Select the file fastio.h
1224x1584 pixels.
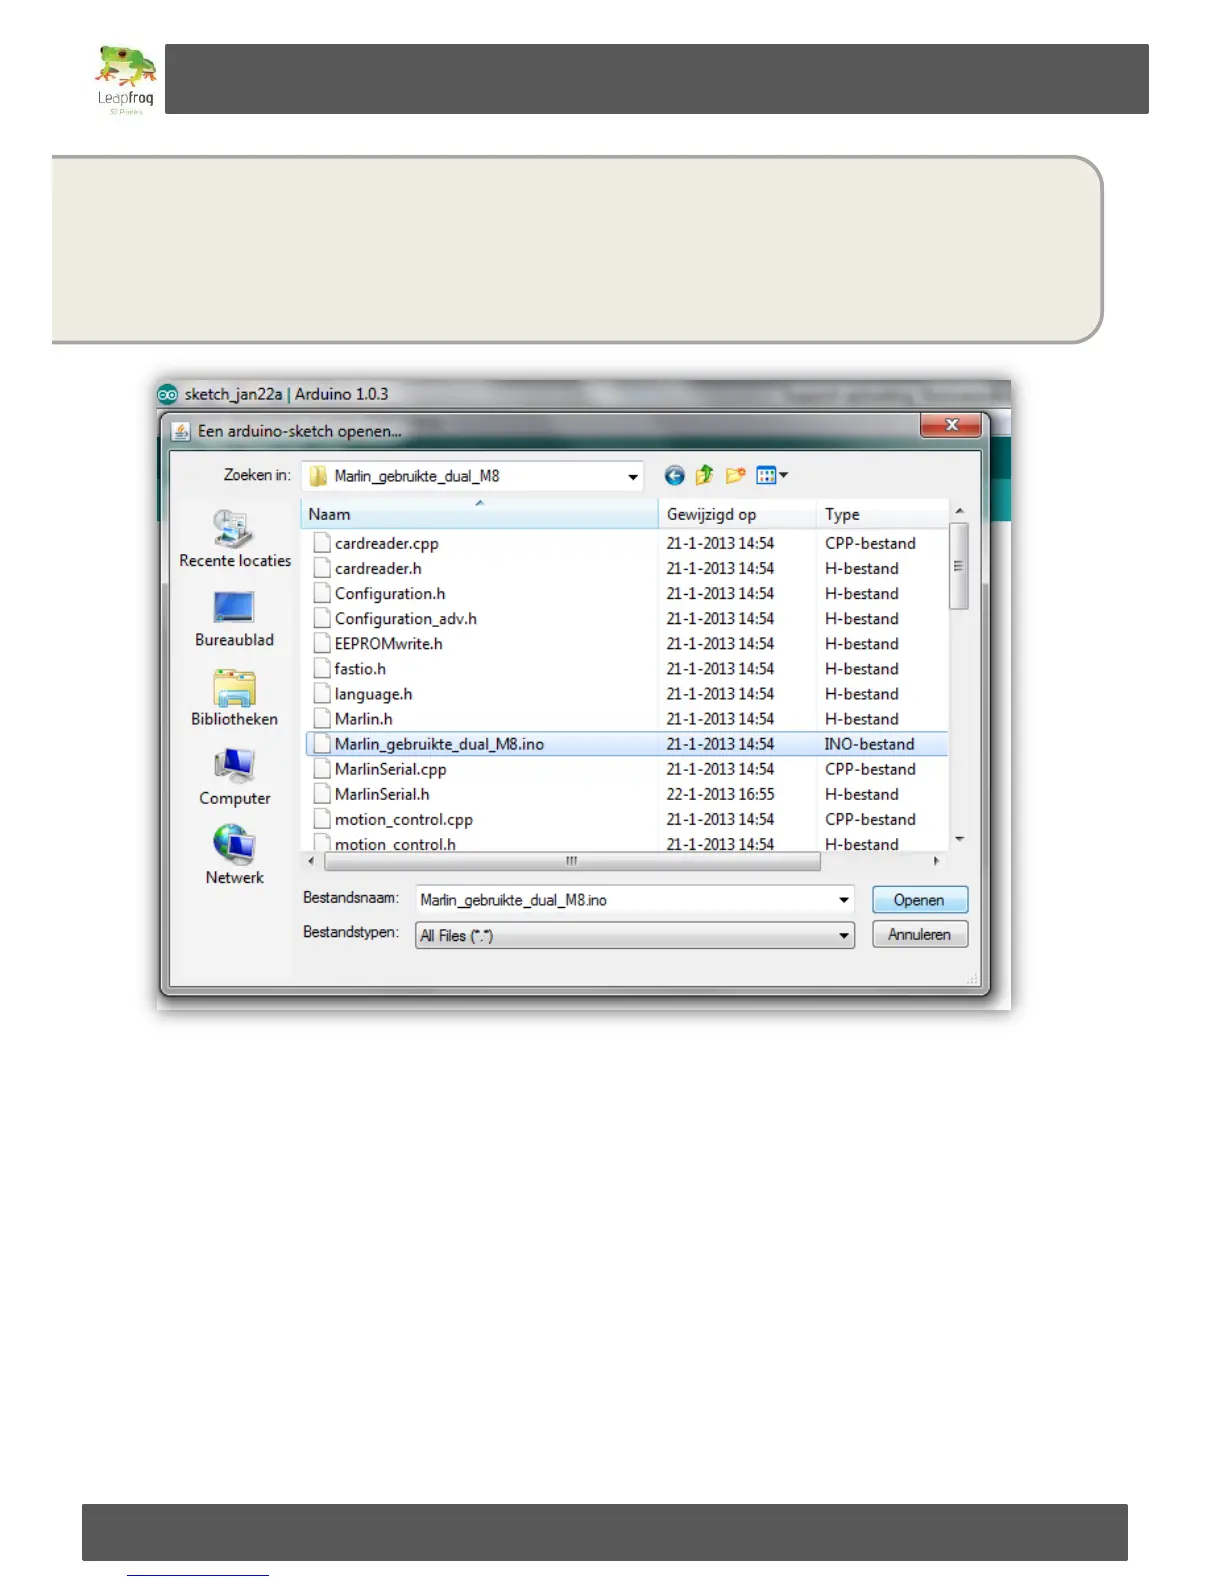click(x=360, y=669)
